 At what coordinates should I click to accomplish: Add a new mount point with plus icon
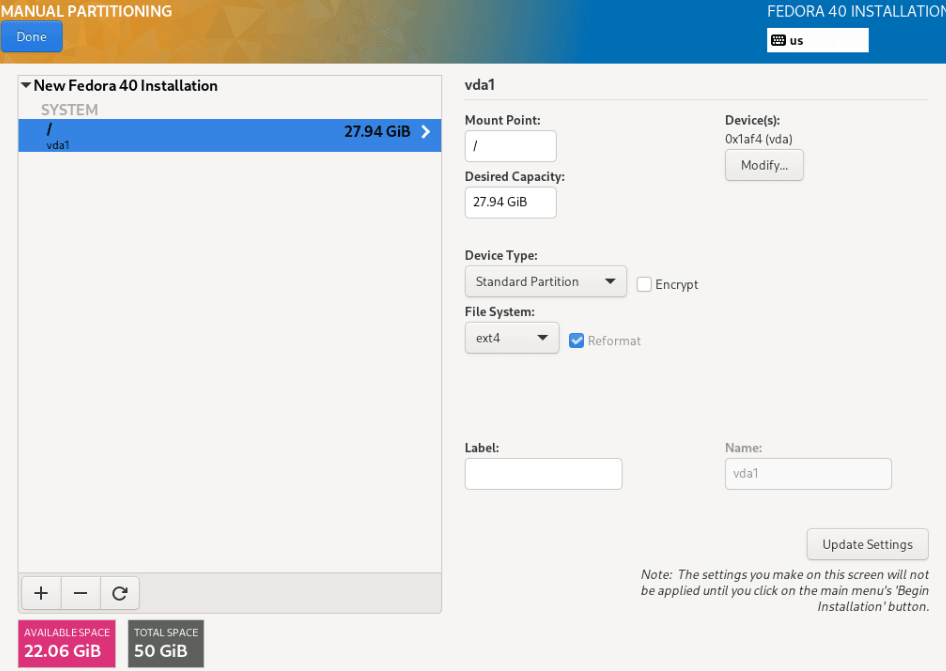pyautogui.click(x=41, y=593)
